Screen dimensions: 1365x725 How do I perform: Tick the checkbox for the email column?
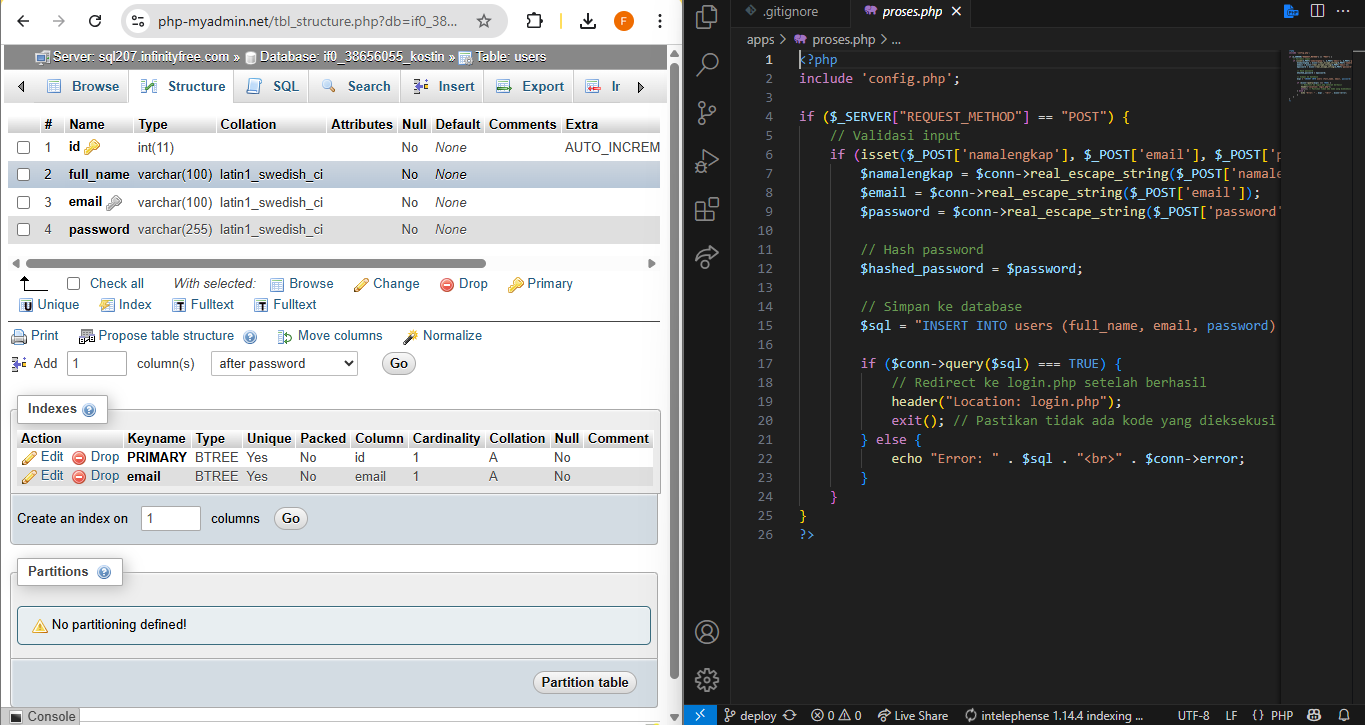click(x=23, y=202)
